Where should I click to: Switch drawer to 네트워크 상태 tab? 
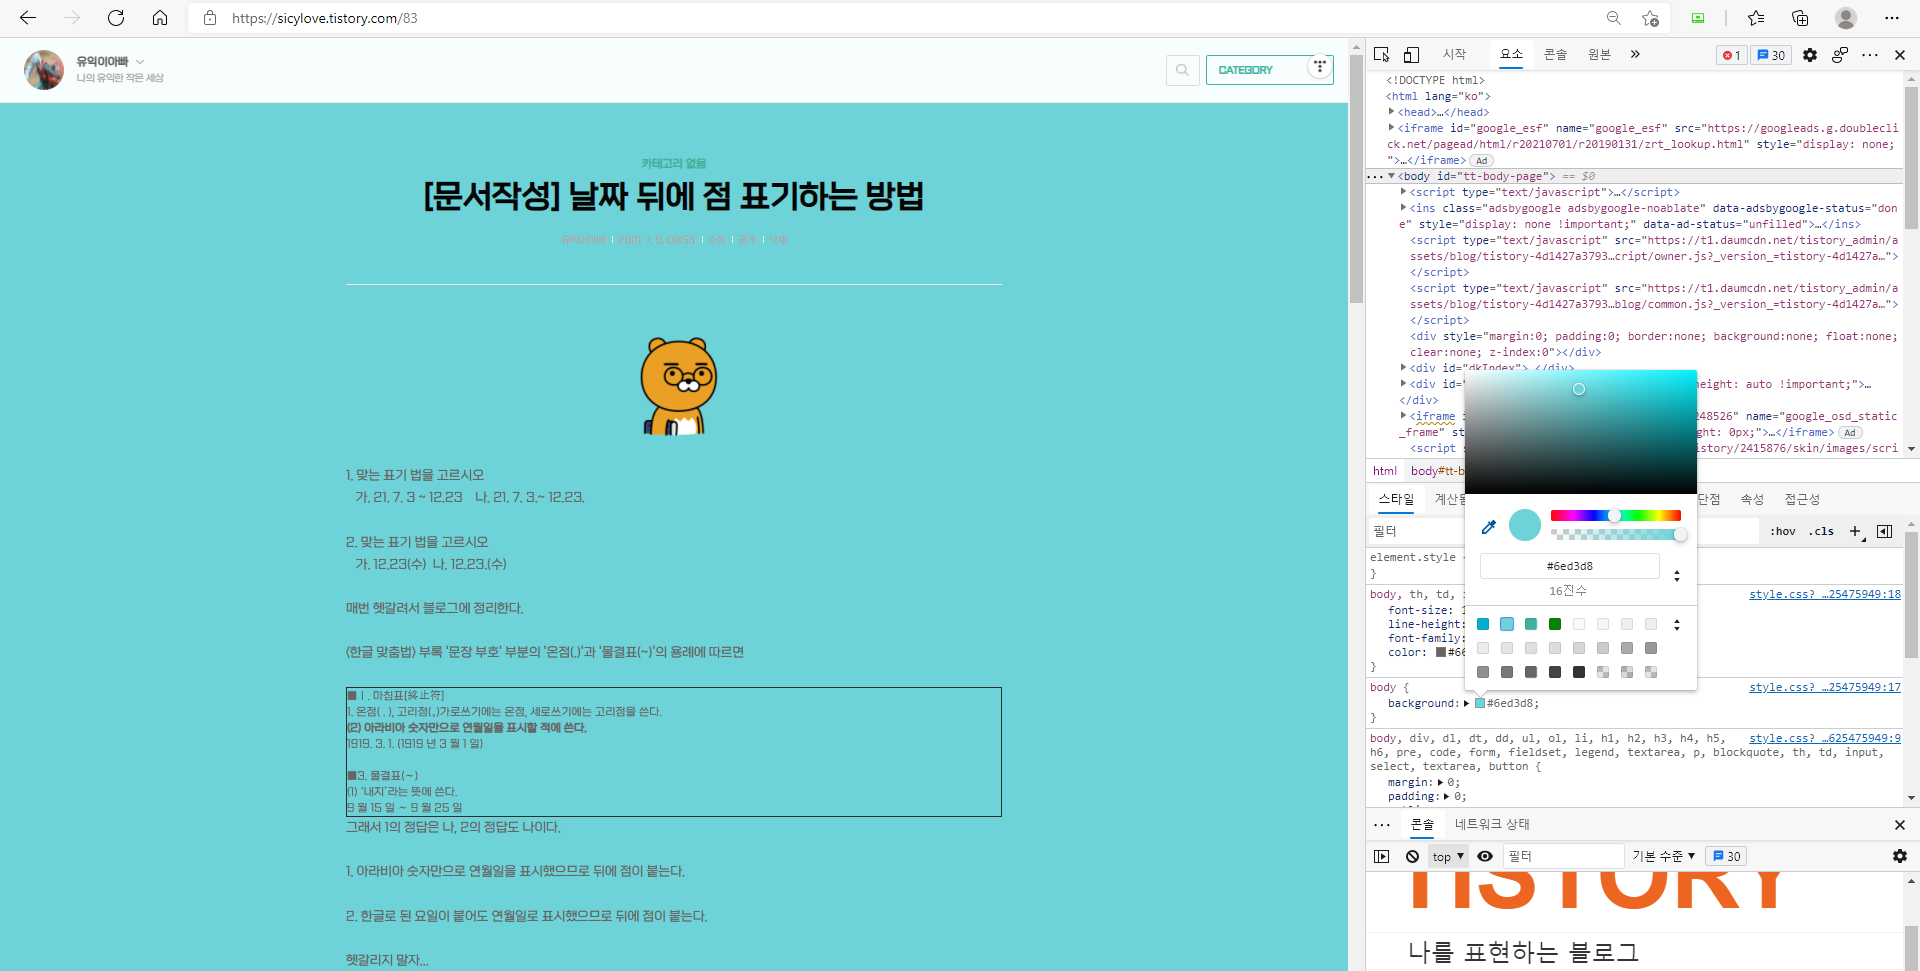pyautogui.click(x=1492, y=824)
